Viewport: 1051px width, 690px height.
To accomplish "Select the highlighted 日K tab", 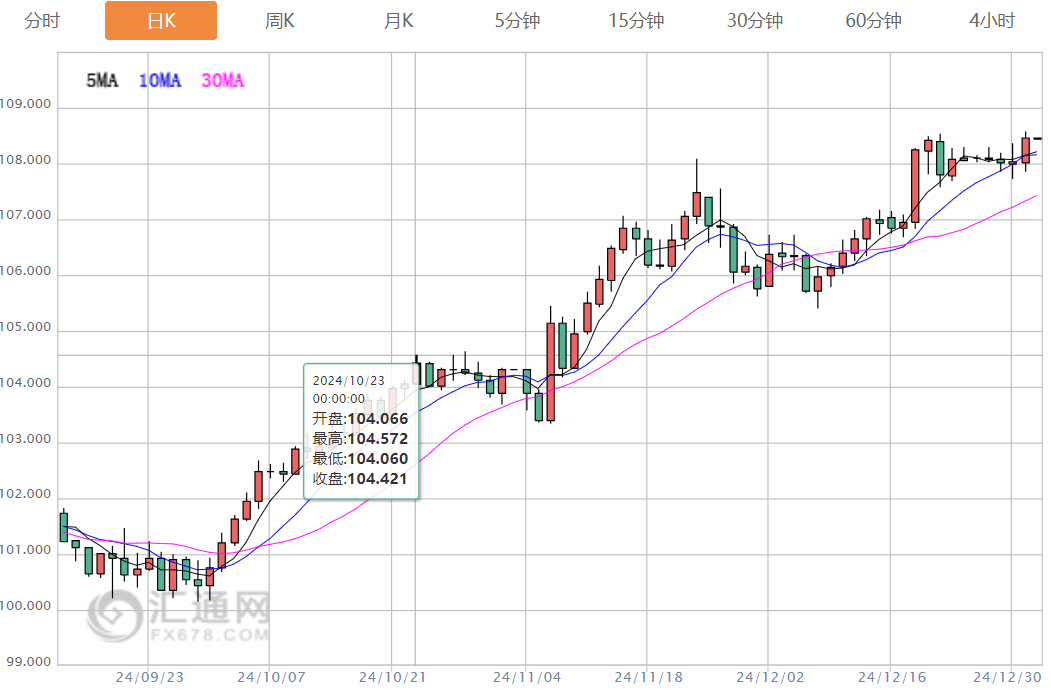I will [161, 21].
